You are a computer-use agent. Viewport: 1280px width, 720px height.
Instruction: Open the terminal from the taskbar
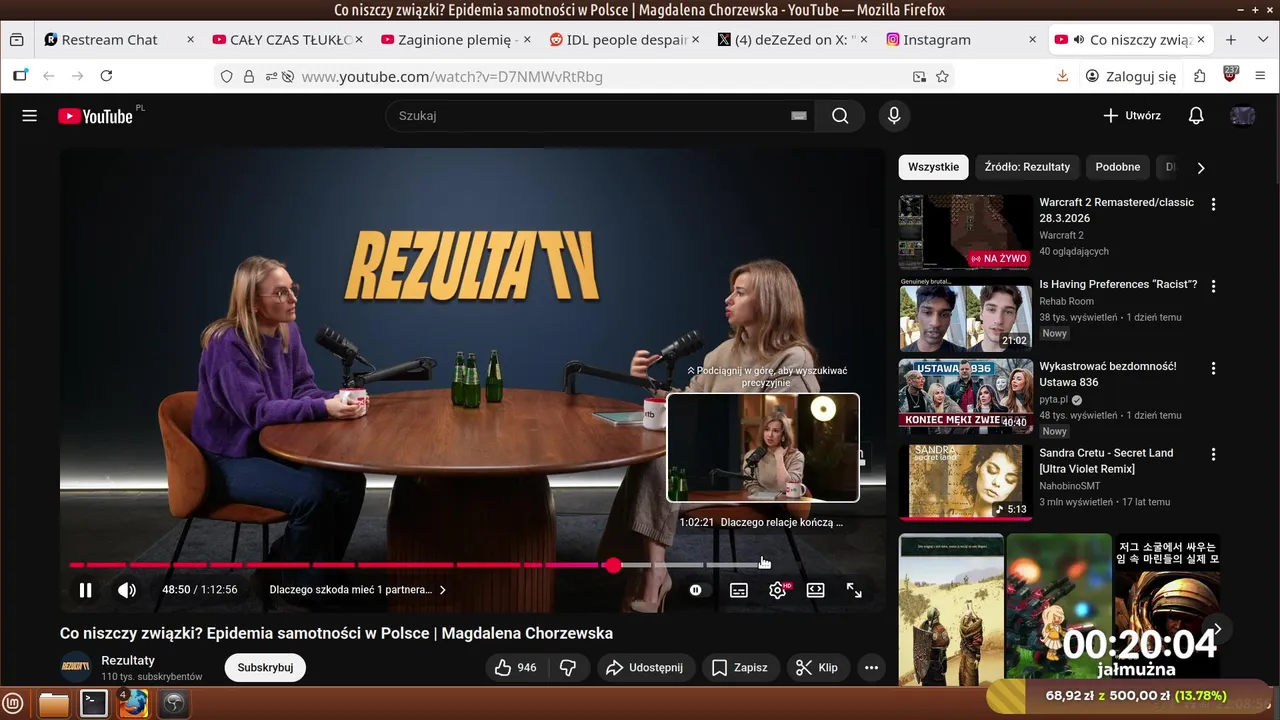tap(94, 704)
